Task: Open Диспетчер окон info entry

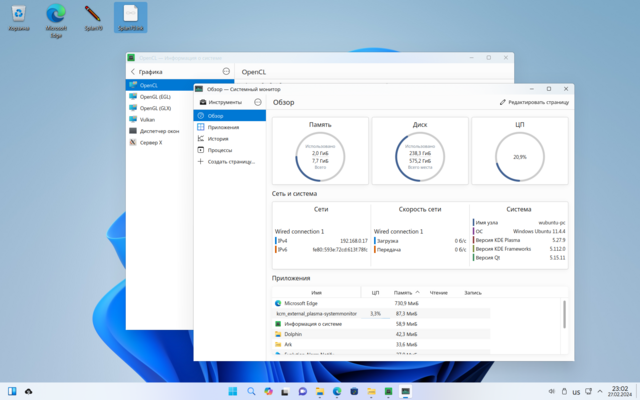Action: [x=159, y=131]
